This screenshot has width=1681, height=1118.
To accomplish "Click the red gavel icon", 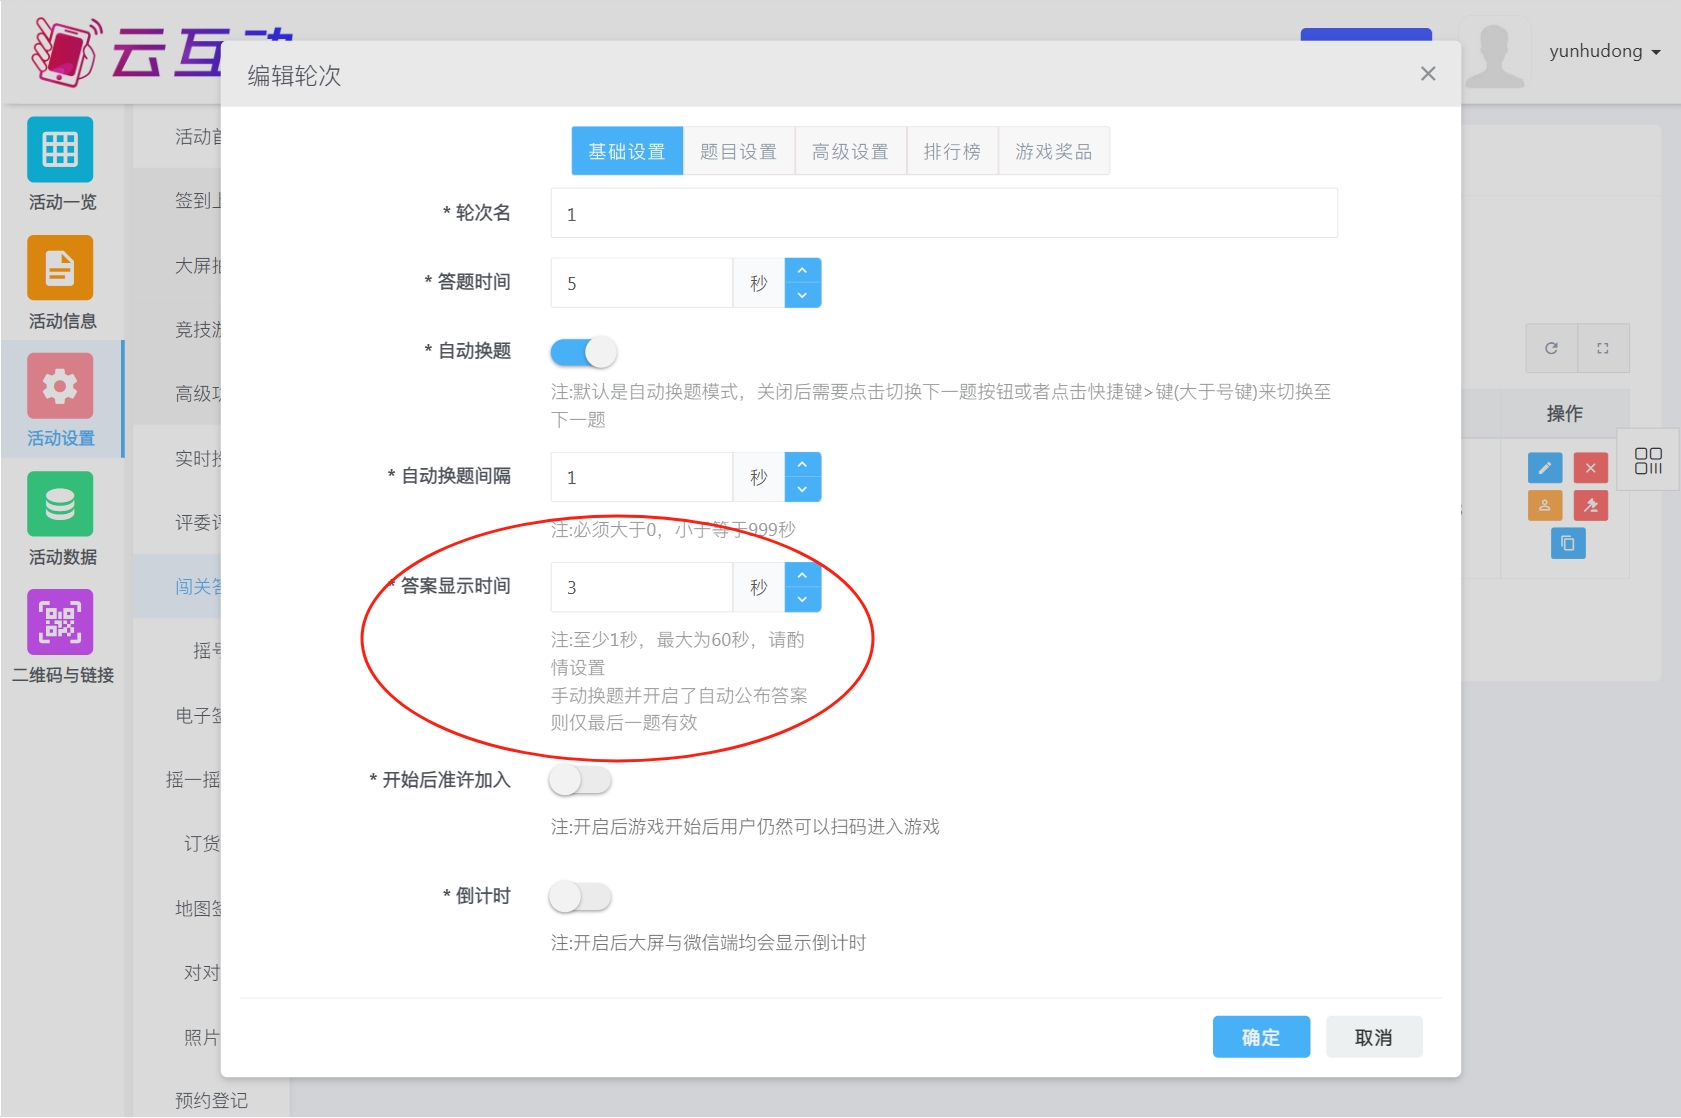I will pos(1590,505).
